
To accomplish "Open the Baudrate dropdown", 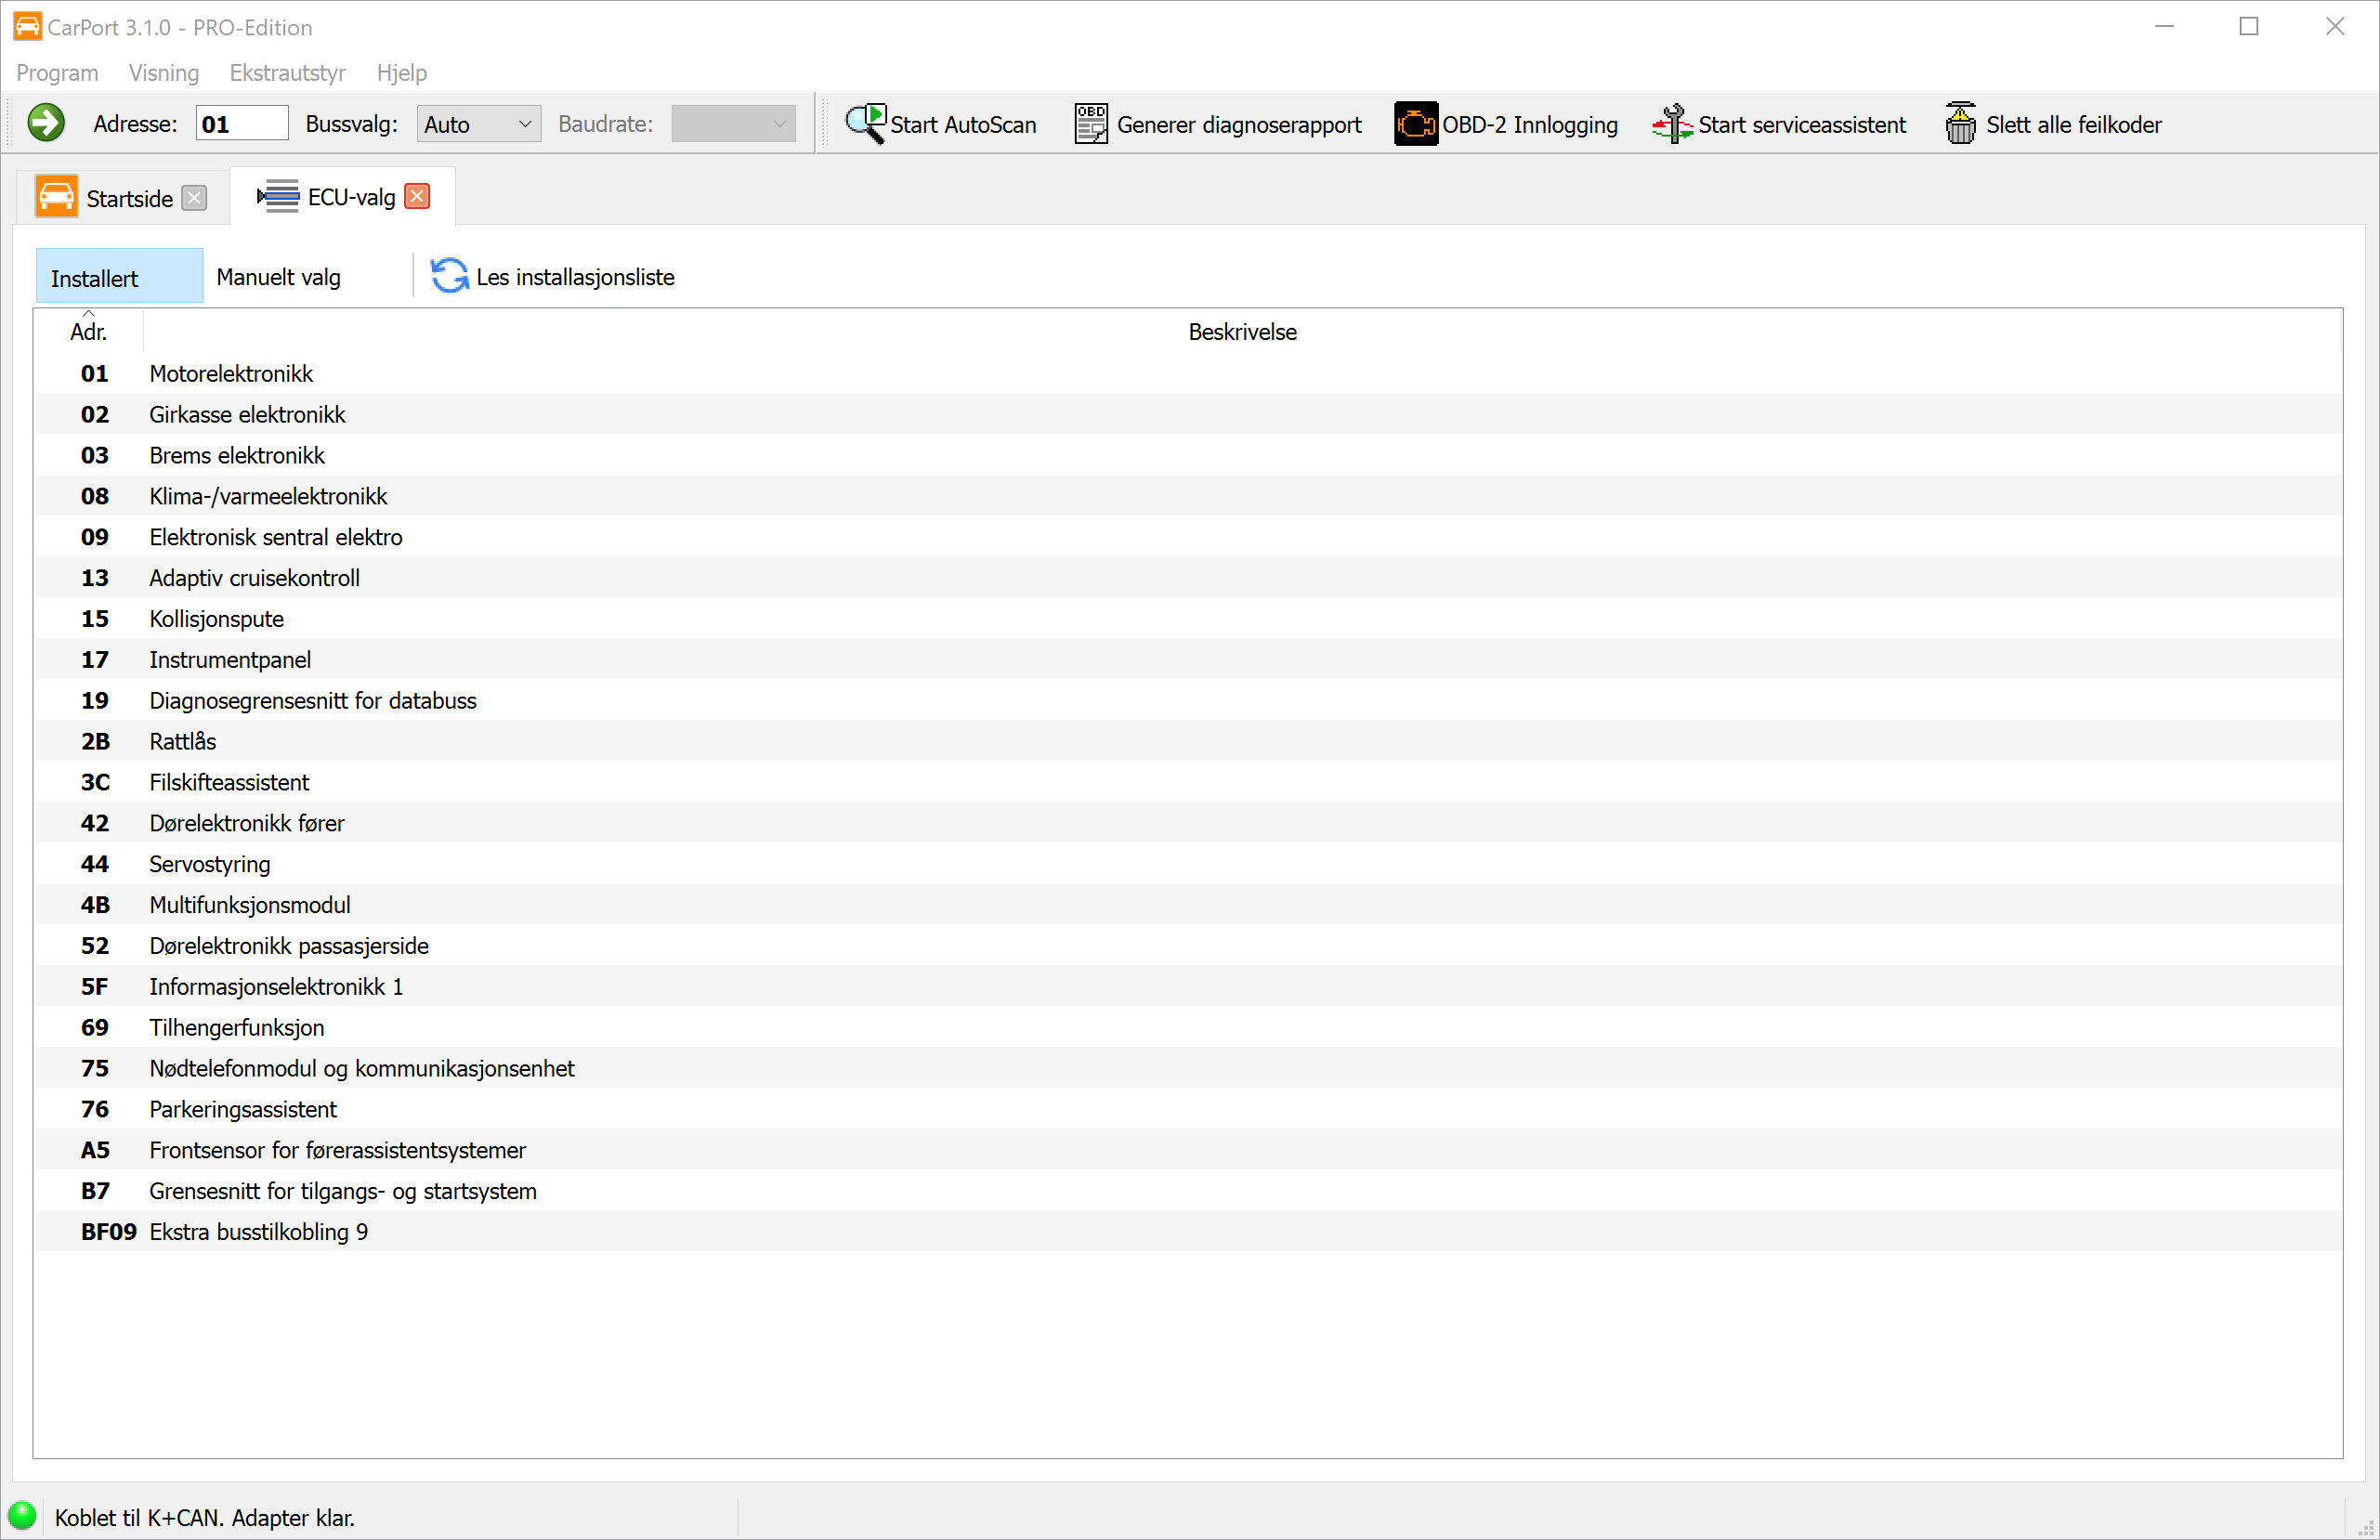I will click(x=733, y=124).
